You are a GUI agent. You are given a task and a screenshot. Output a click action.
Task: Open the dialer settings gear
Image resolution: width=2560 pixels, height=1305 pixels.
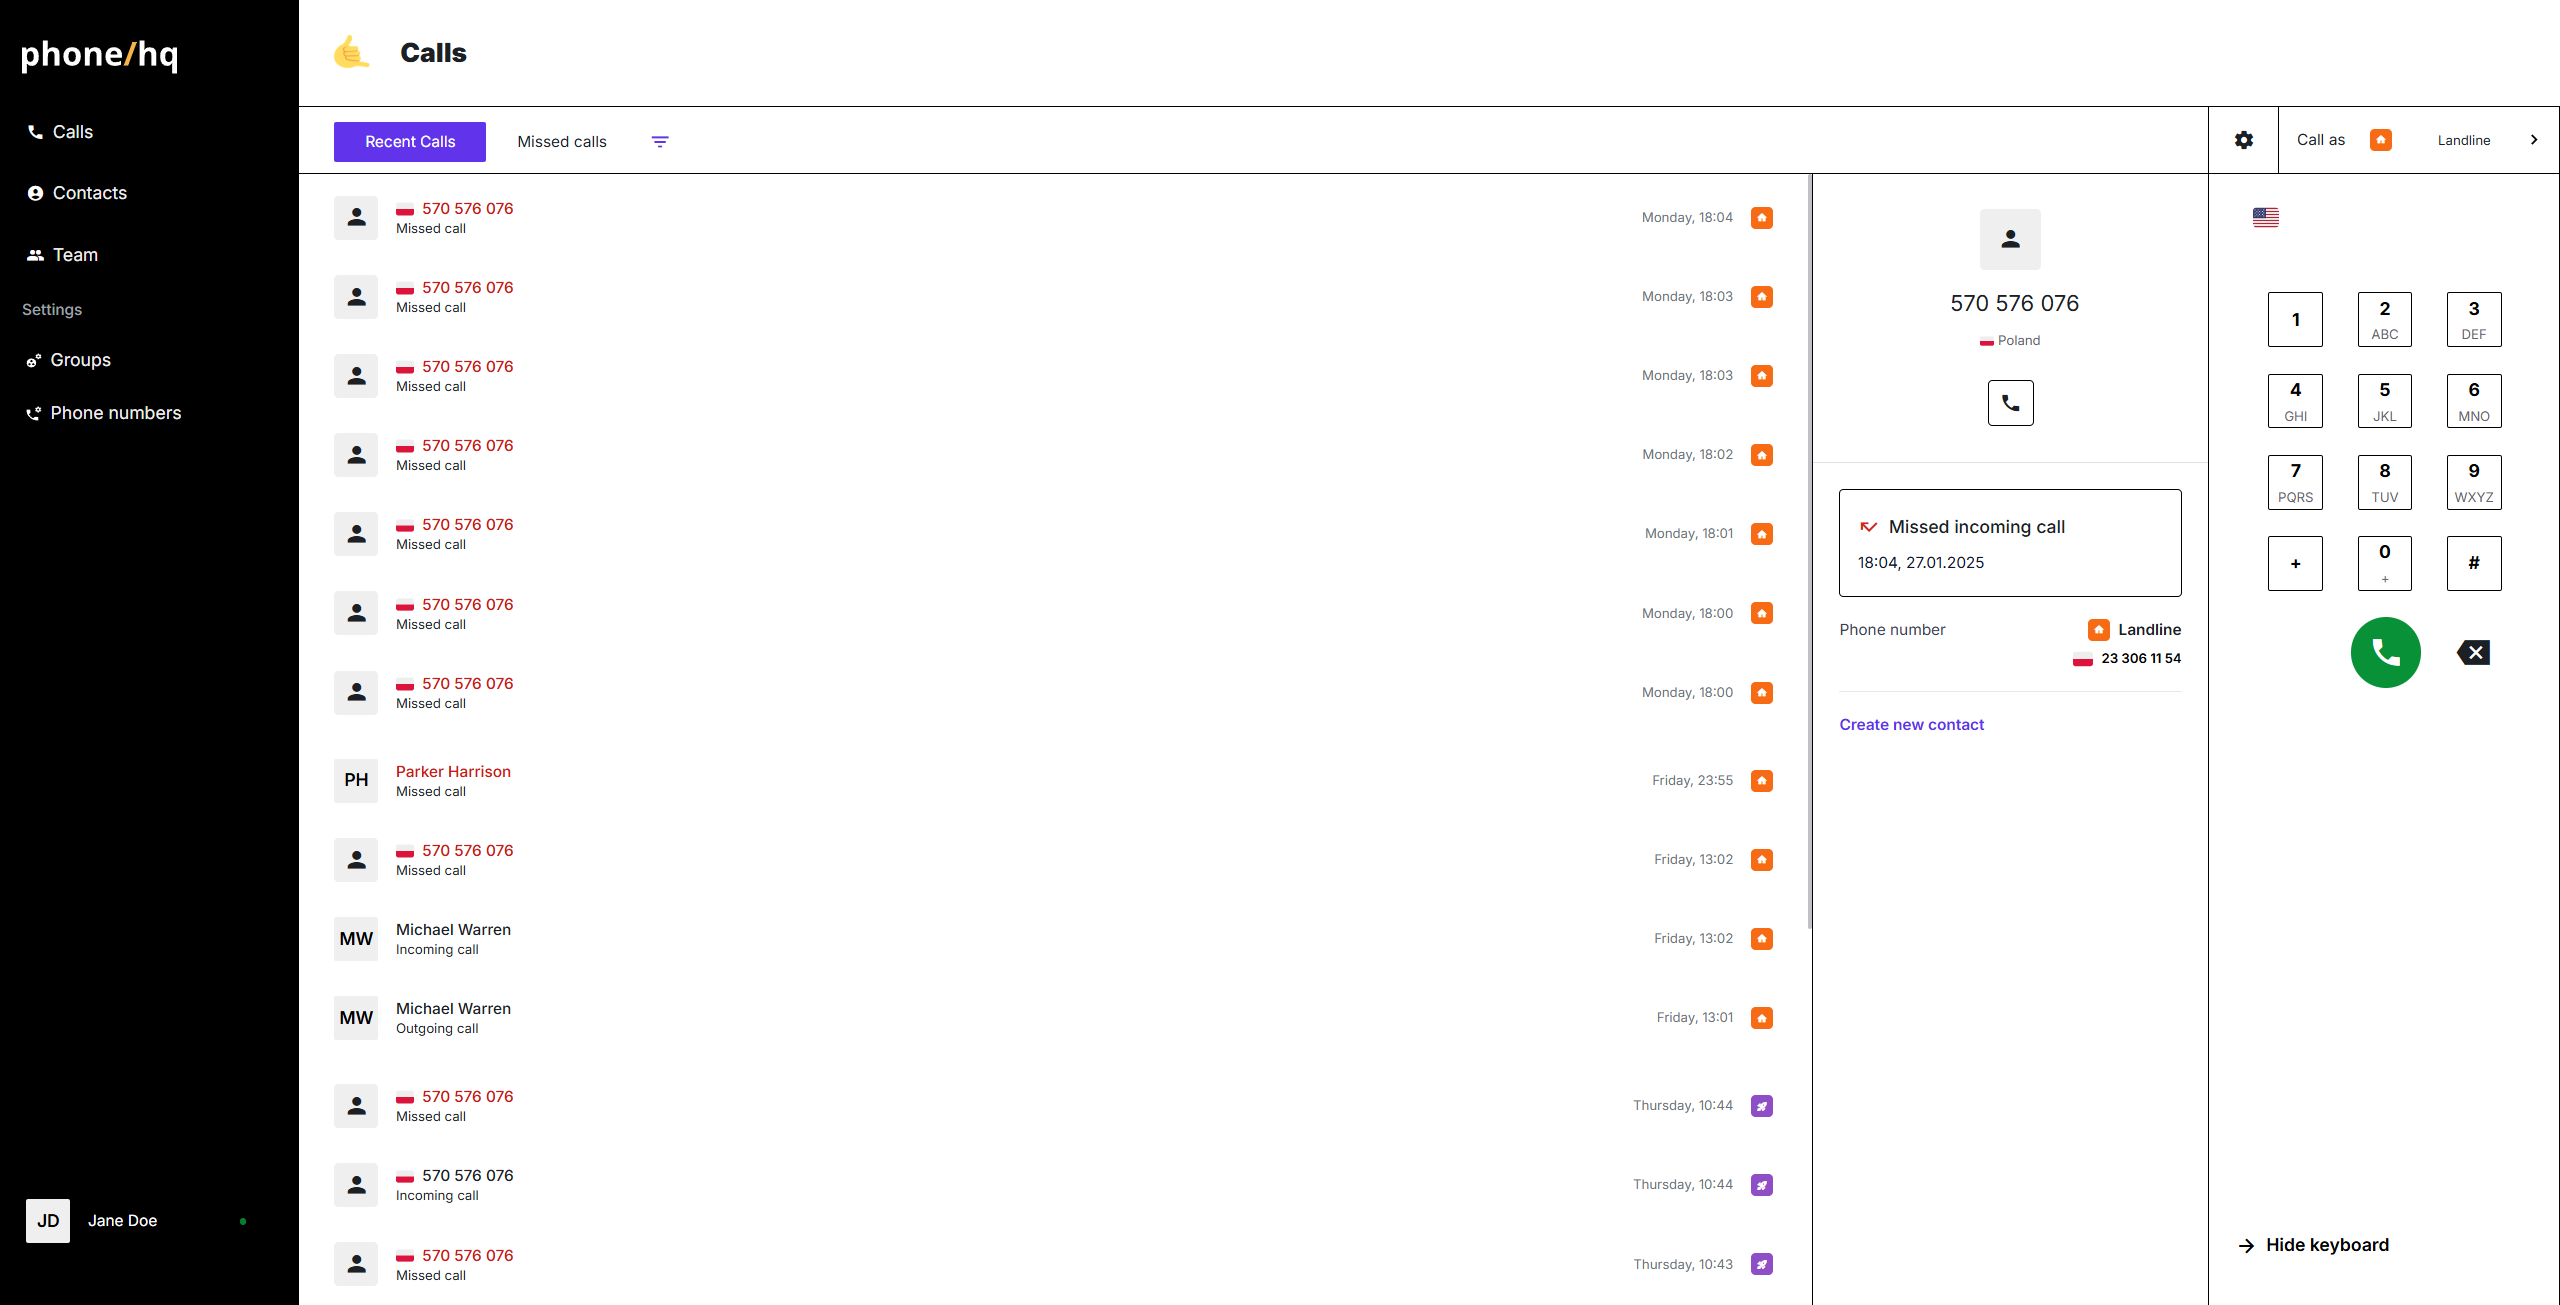point(2244,140)
